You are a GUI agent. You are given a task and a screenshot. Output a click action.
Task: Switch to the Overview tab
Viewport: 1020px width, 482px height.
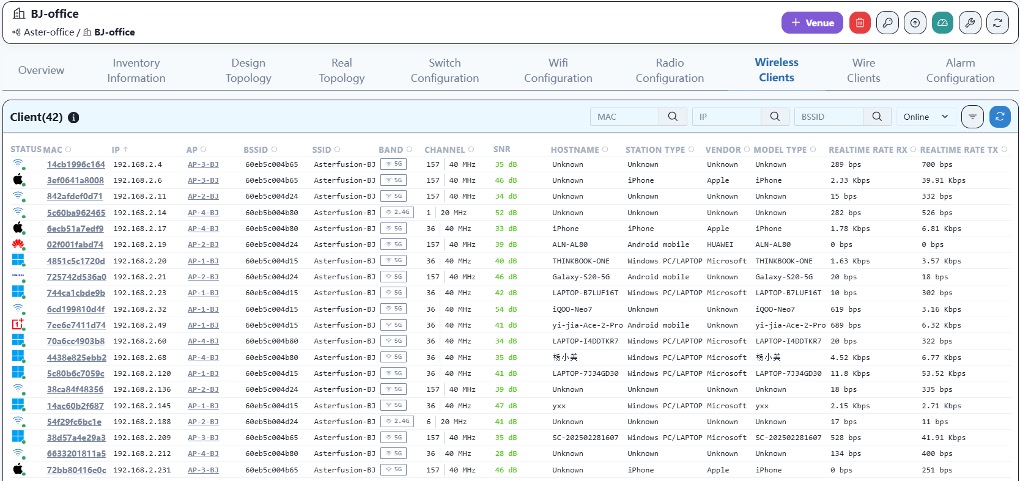pos(41,70)
